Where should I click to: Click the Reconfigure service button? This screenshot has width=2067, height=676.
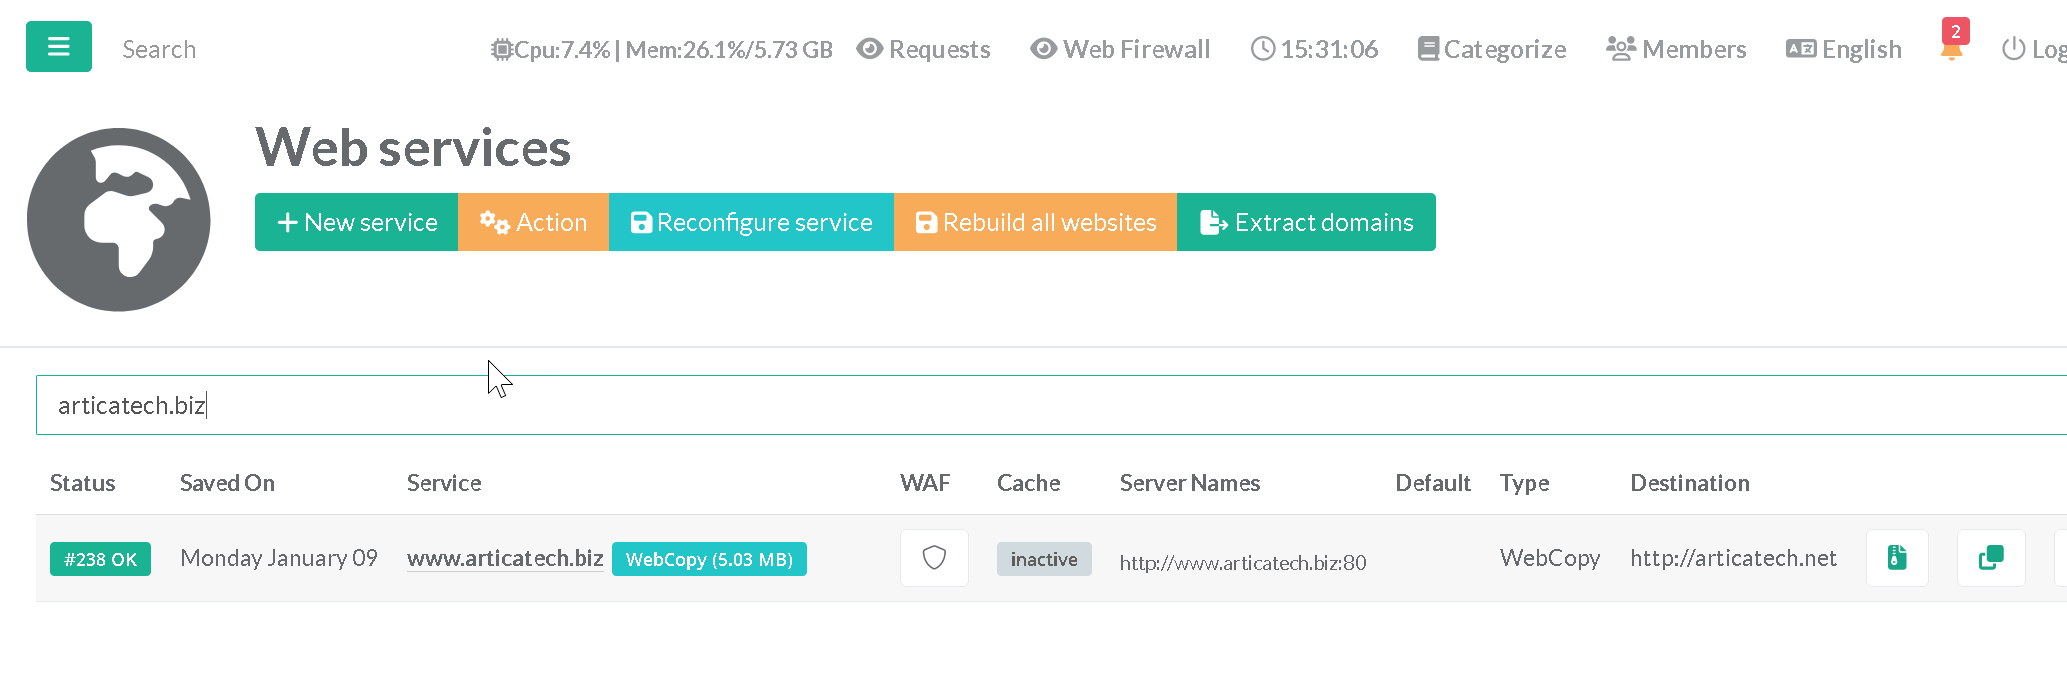tap(751, 222)
